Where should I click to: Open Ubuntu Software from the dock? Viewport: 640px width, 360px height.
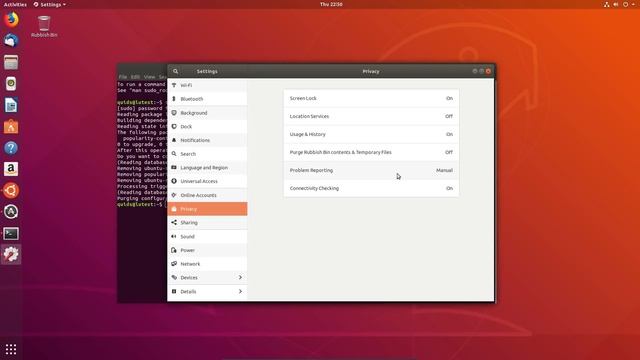coord(11,127)
